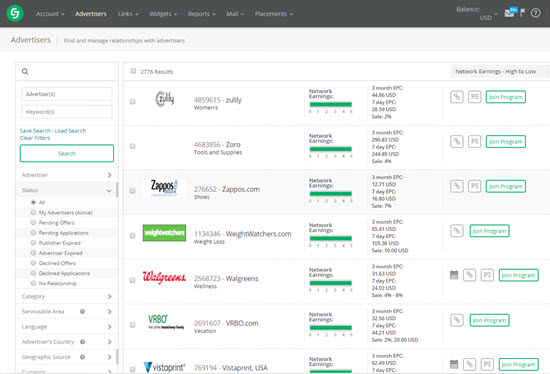This screenshot has width=550, height=374.
Task: Click the zulily logo thumbnail
Action: coord(165,99)
